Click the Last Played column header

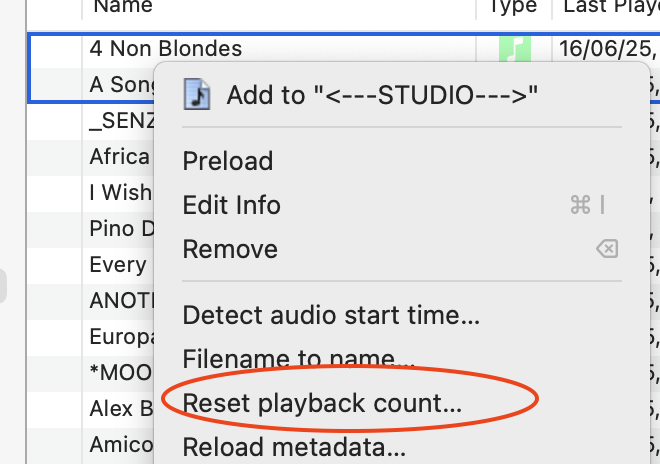(606, 8)
